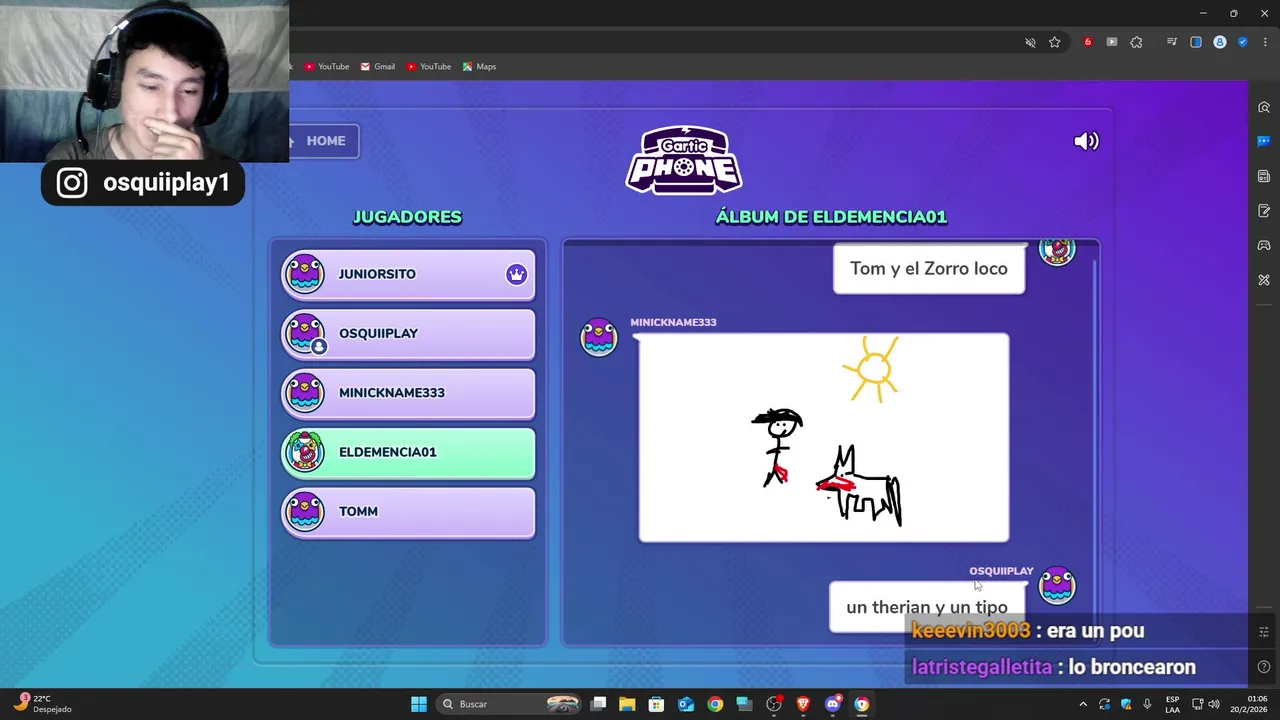Open the taskbar clock and date
Viewport: 1280px width, 720px height.
[x=1249, y=704]
